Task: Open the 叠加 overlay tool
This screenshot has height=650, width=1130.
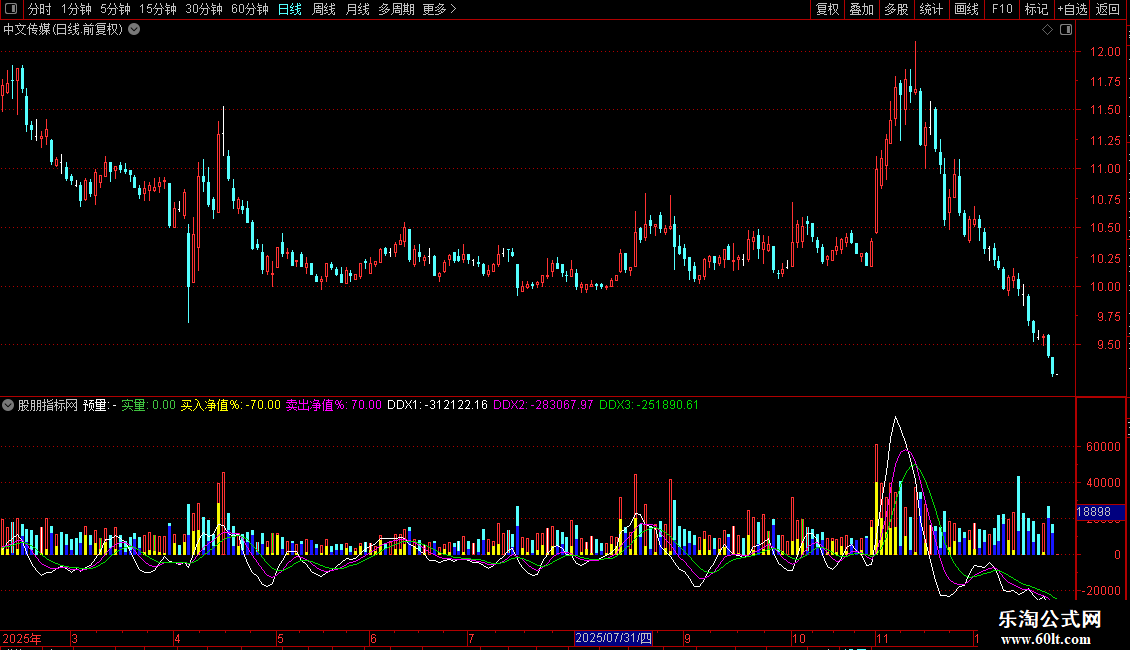Action: [861, 9]
